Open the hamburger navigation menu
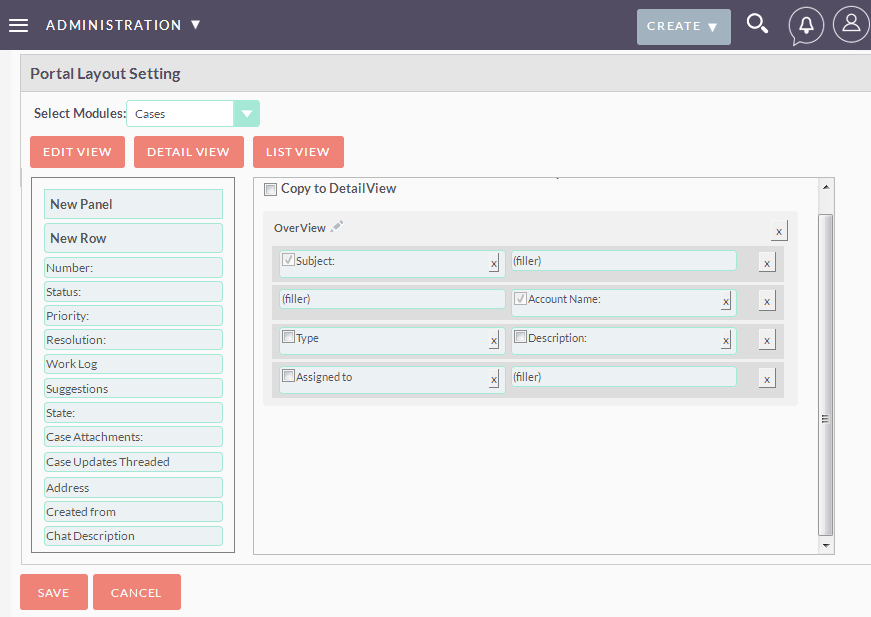This screenshot has width=871, height=617. [18, 26]
